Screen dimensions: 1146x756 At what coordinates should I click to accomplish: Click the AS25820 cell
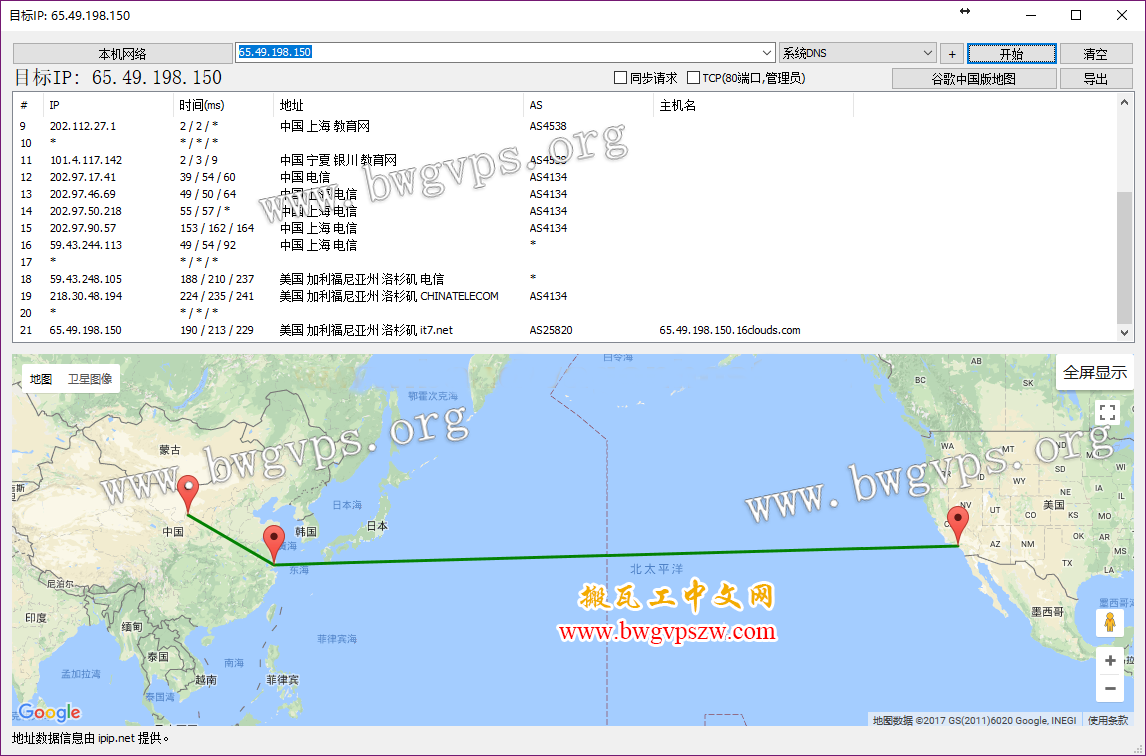click(551, 330)
